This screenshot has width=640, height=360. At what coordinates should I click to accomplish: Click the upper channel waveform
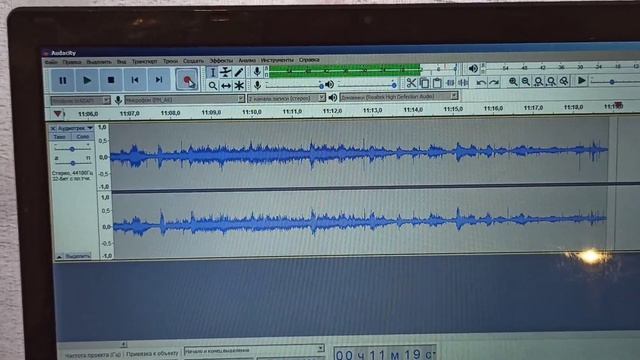coord(359,153)
